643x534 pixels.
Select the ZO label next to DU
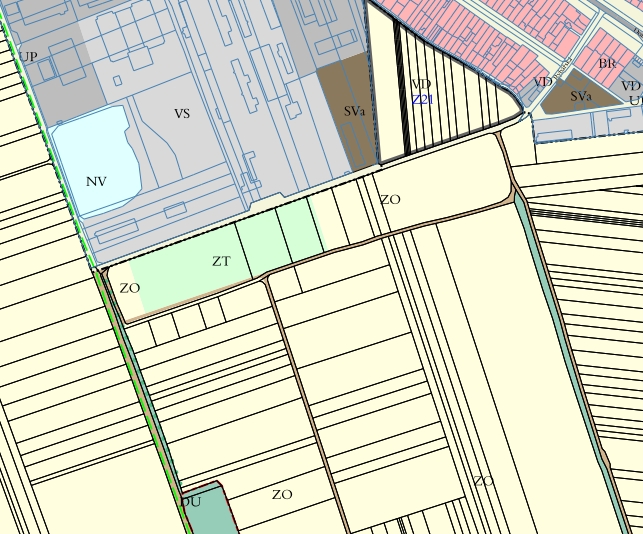tap(282, 495)
